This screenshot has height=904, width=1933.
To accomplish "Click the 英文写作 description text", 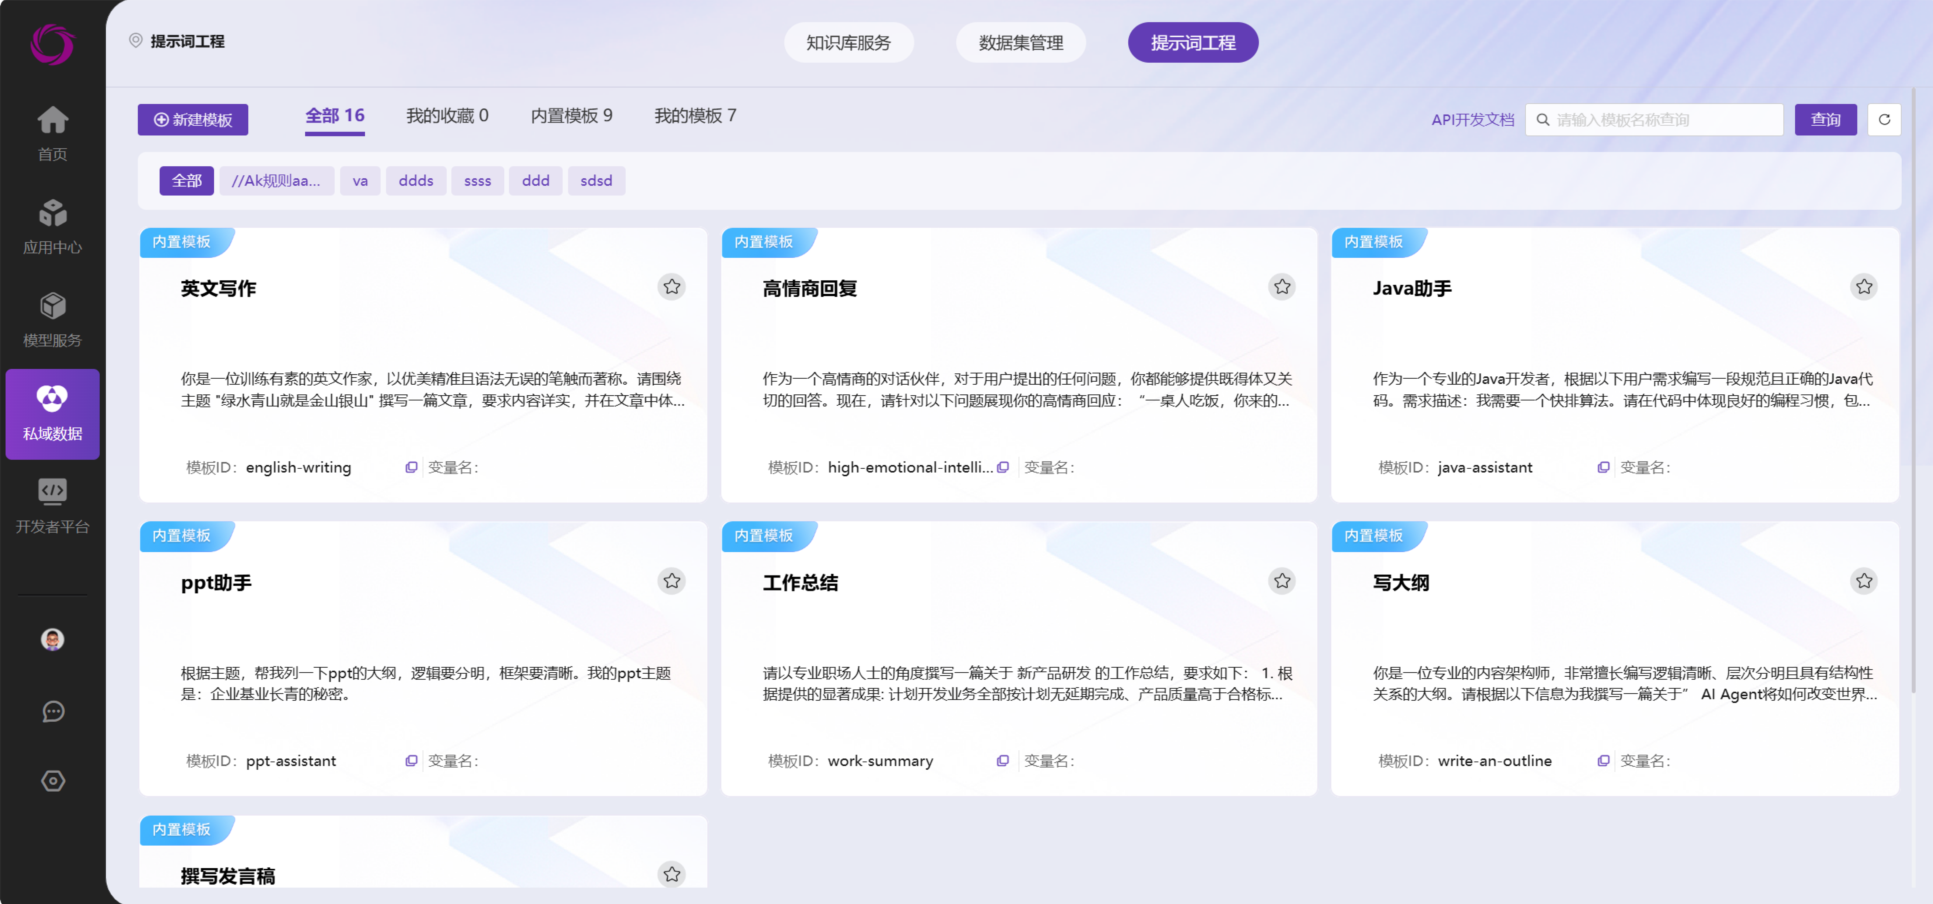I will click(x=432, y=390).
